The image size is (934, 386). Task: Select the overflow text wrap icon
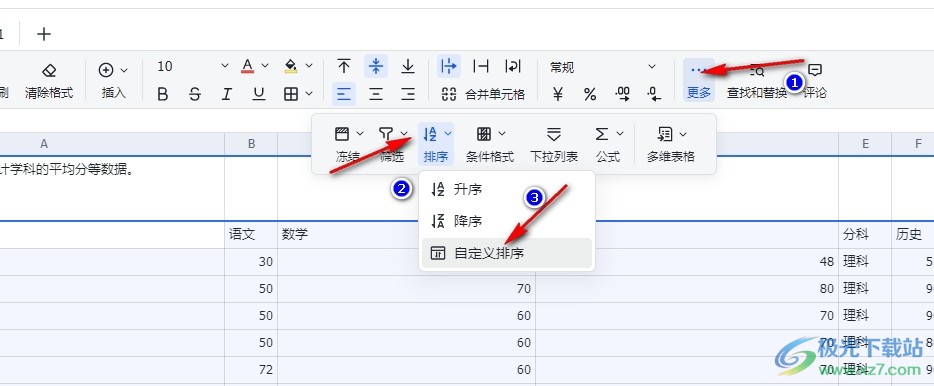tap(449, 66)
